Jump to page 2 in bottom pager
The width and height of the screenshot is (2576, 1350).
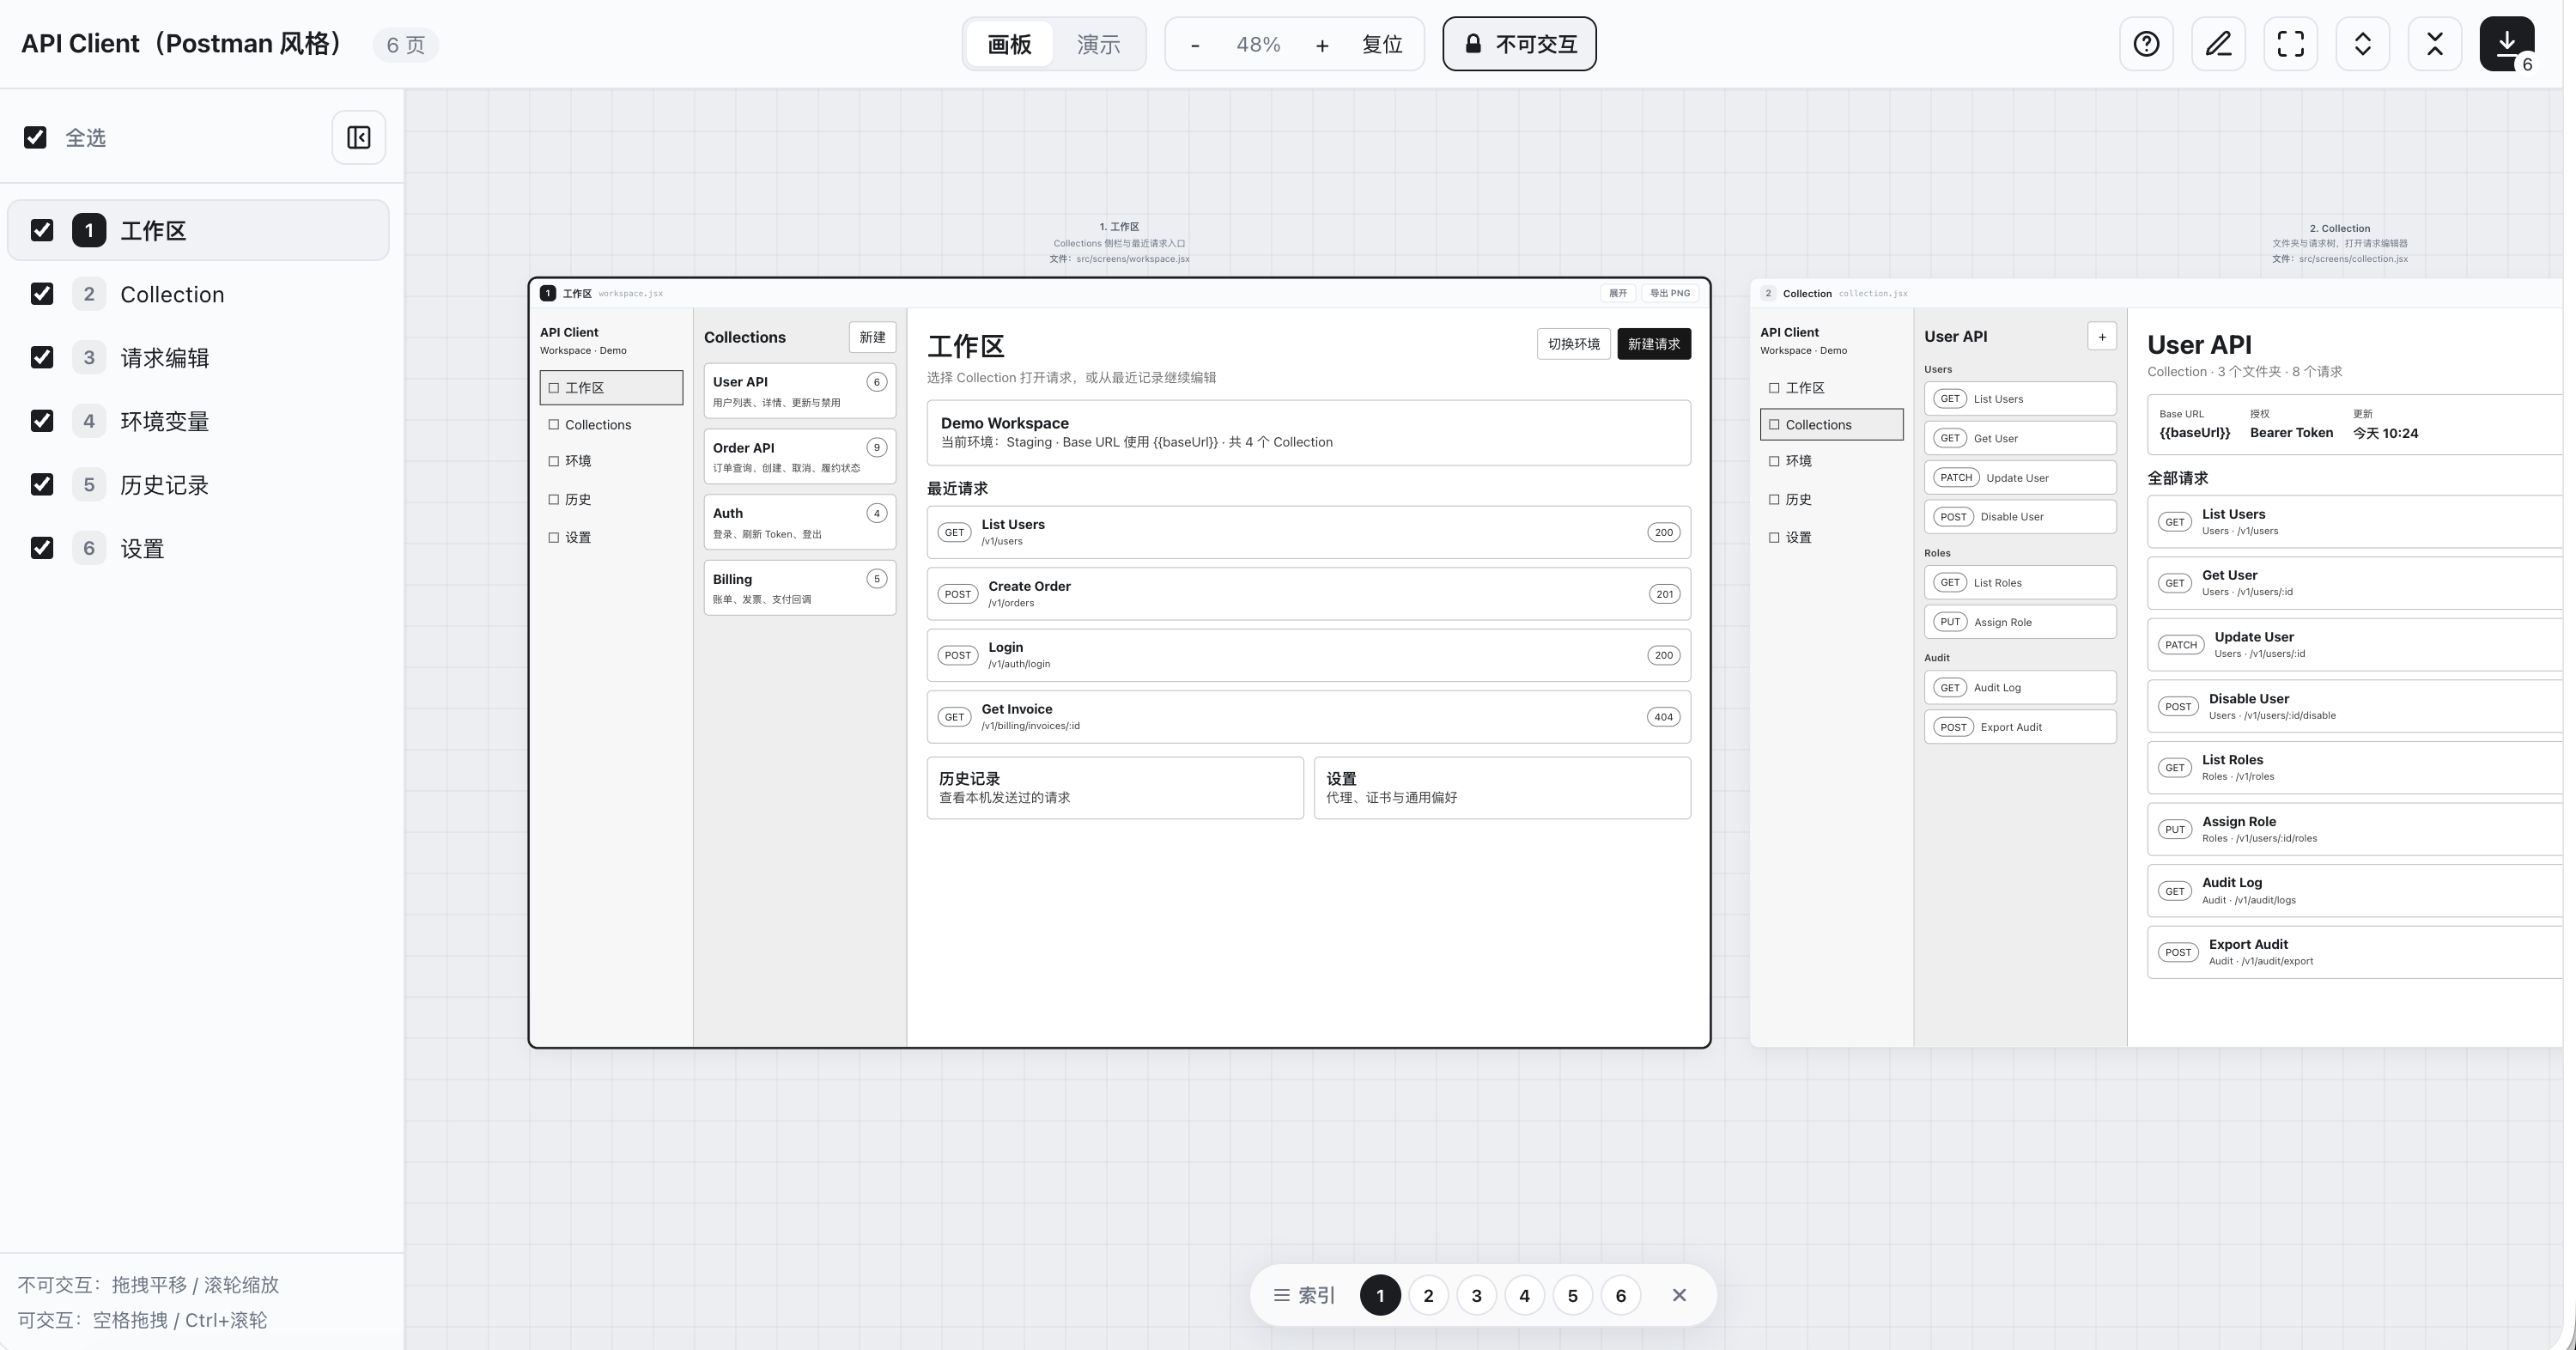click(1428, 1295)
